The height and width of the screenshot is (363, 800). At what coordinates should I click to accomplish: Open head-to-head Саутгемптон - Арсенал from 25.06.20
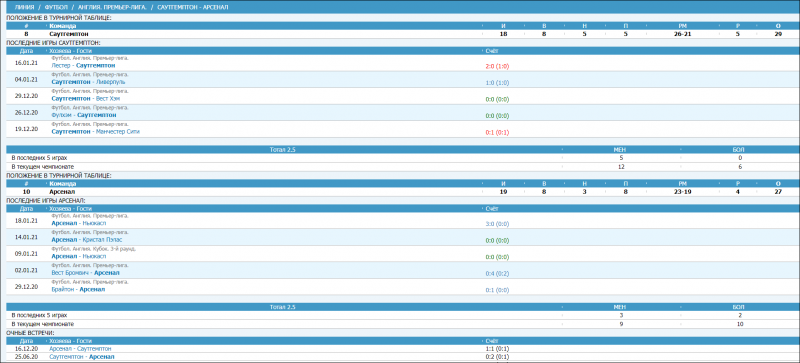pyautogui.click(x=81, y=357)
